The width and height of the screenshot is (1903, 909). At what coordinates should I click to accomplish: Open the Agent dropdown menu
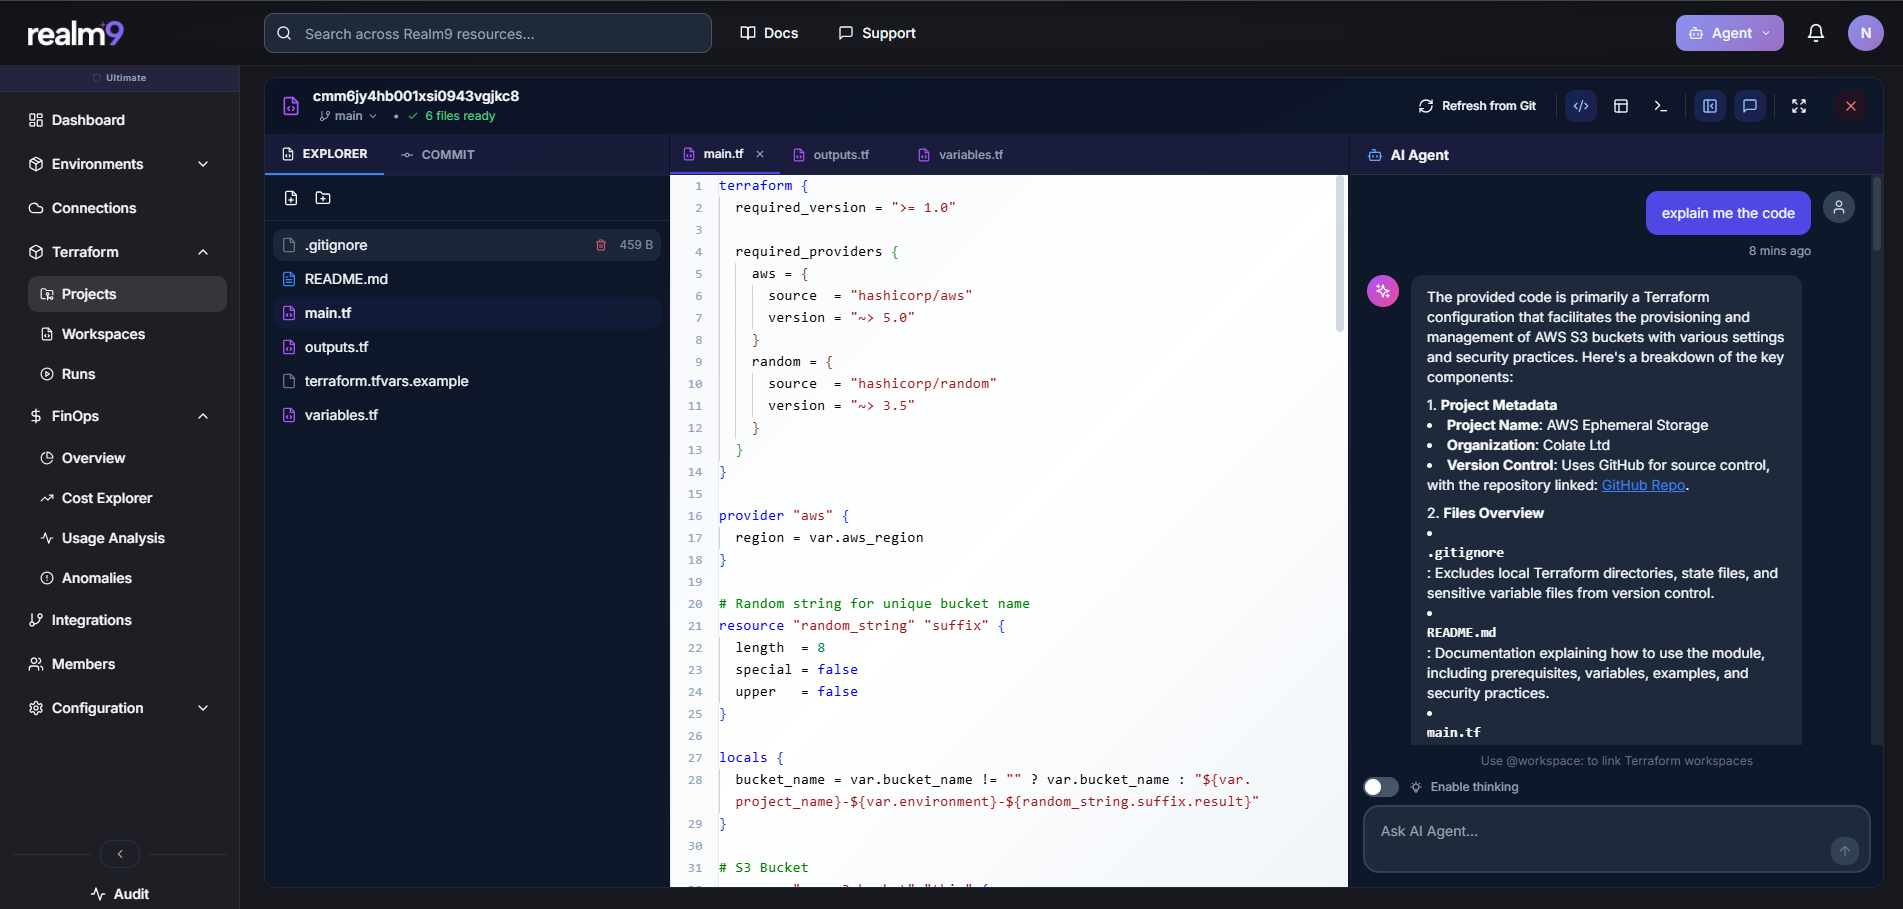click(1729, 32)
